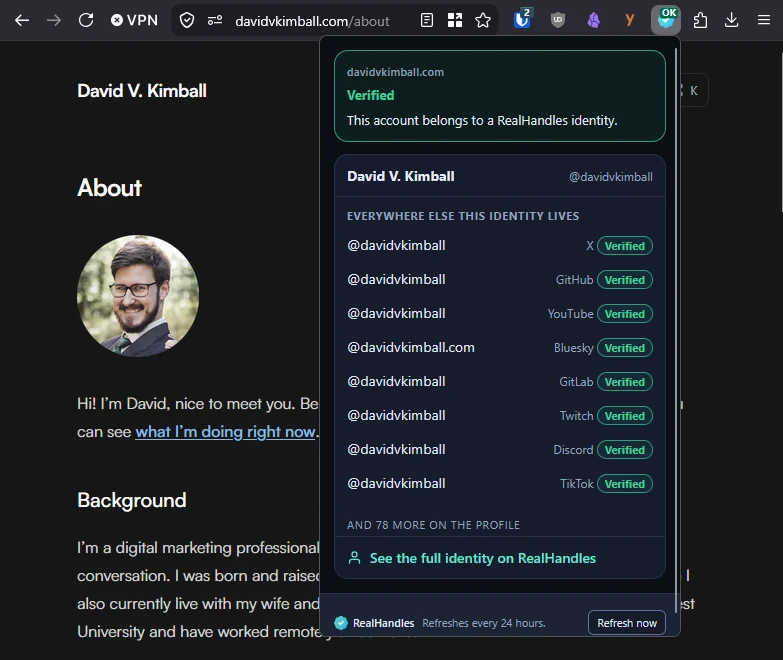Click the person icon beside full identity link
This screenshot has height=660, width=783.
(x=355, y=558)
